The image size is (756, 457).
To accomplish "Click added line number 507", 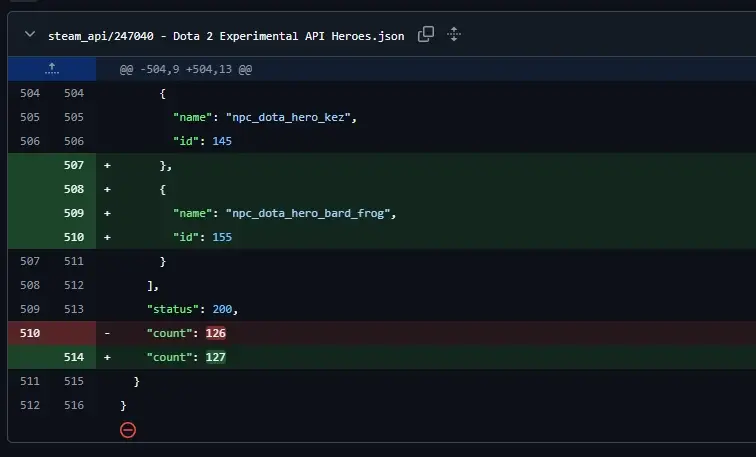I will pyautogui.click(x=74, y=165).
